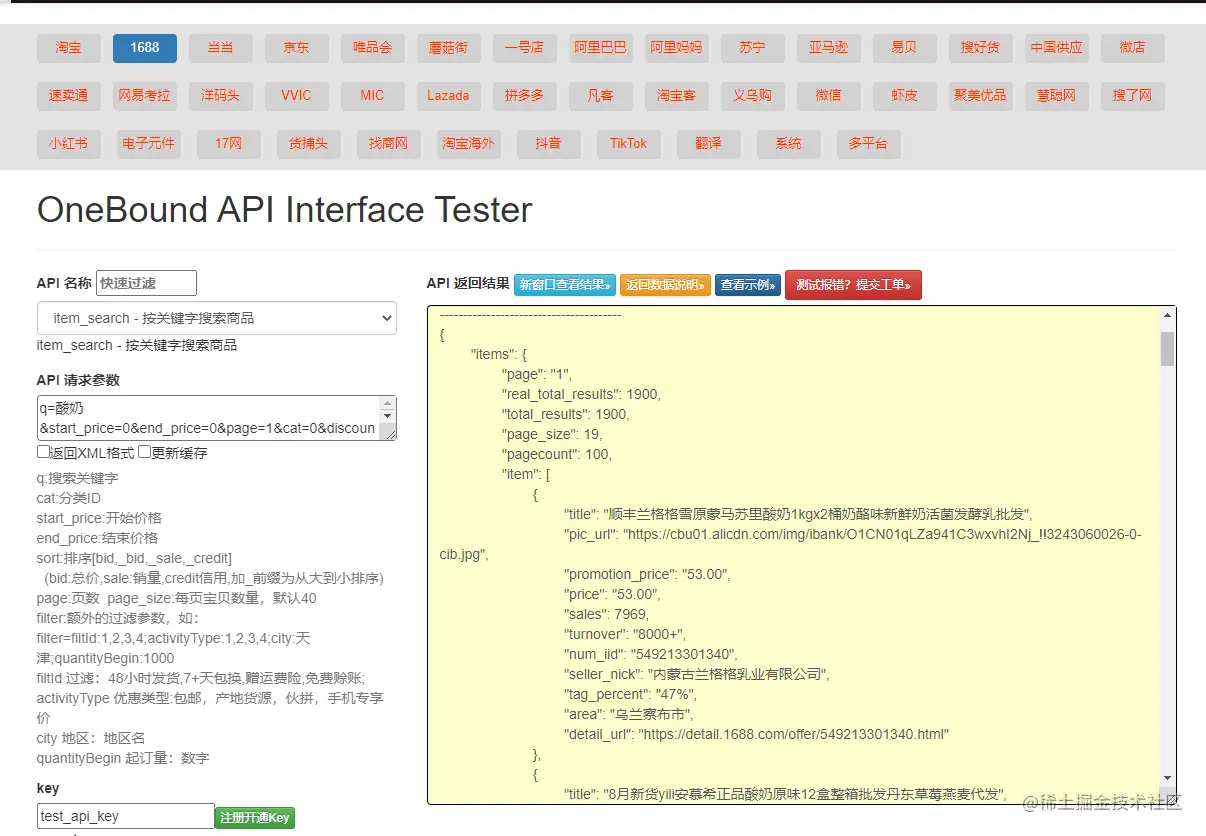Select the 找商网 tab

pyautogui.click(x=389, y=144)
